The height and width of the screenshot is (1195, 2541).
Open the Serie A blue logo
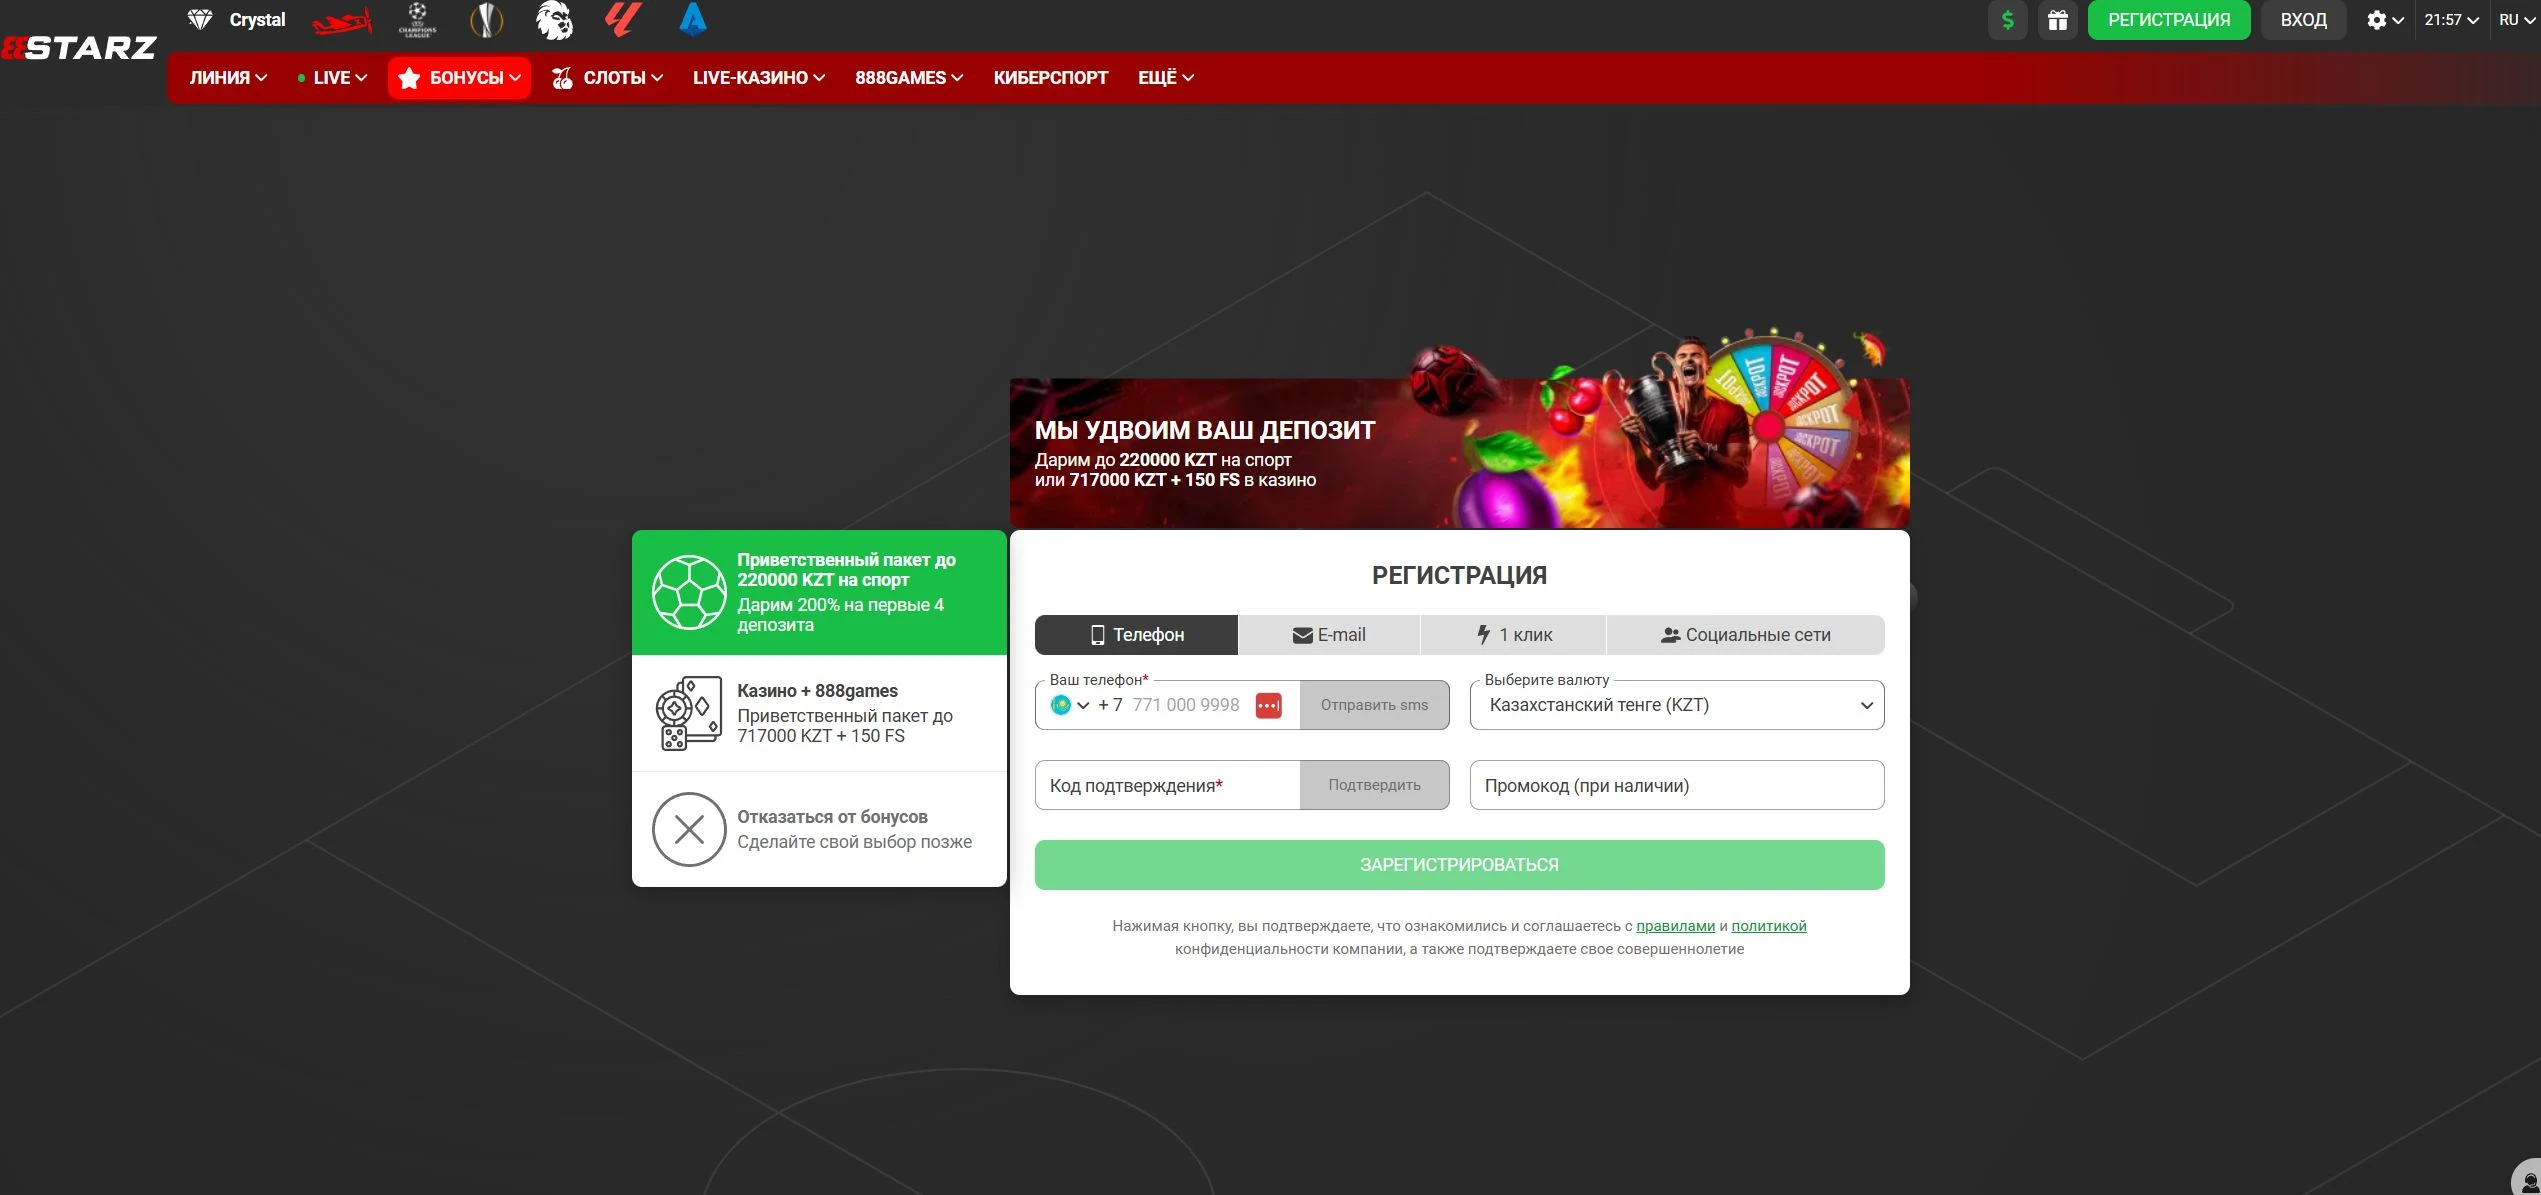692,20
